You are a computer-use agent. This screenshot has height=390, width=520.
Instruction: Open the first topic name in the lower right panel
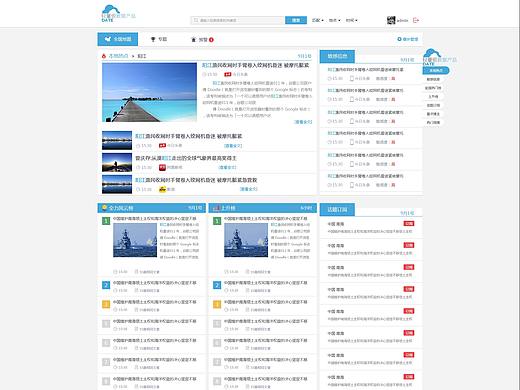(336, 224)
